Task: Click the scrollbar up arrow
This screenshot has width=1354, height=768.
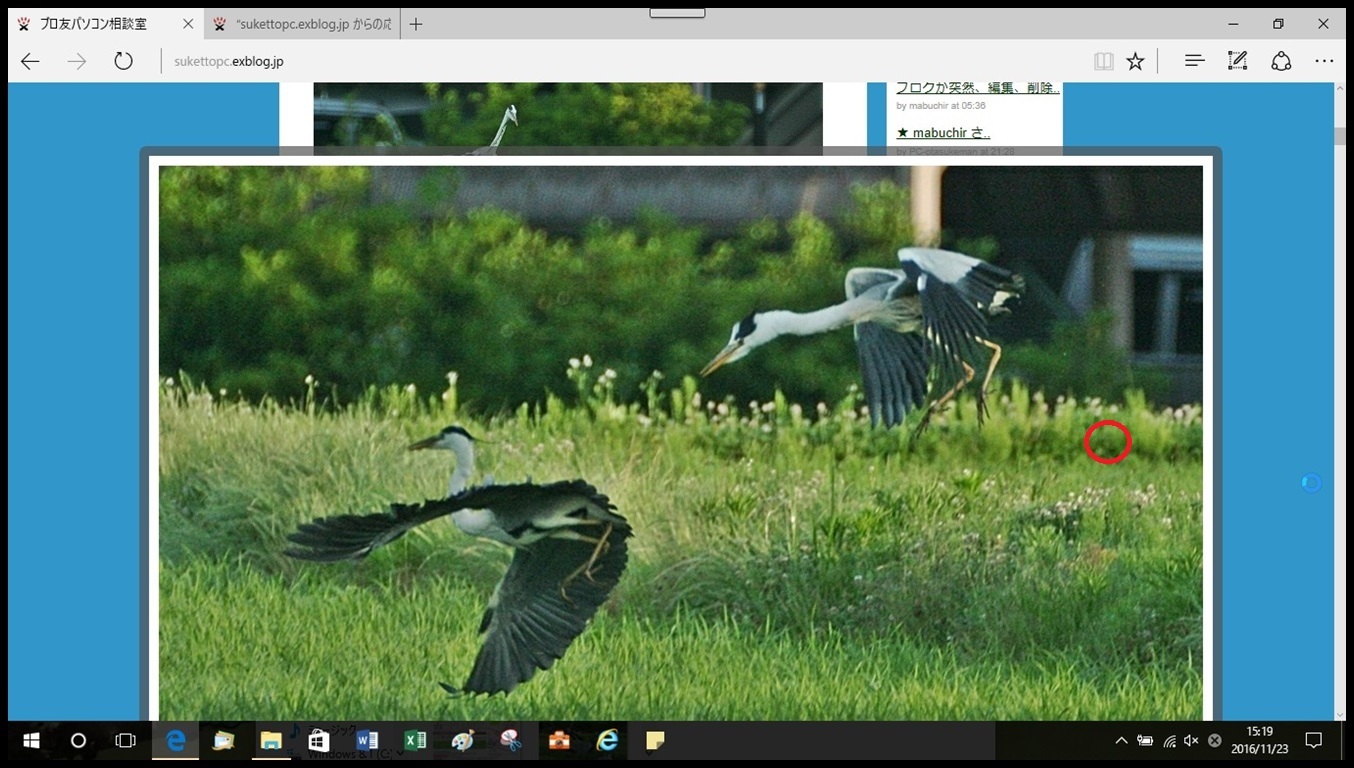Action: click(1340, 89)
